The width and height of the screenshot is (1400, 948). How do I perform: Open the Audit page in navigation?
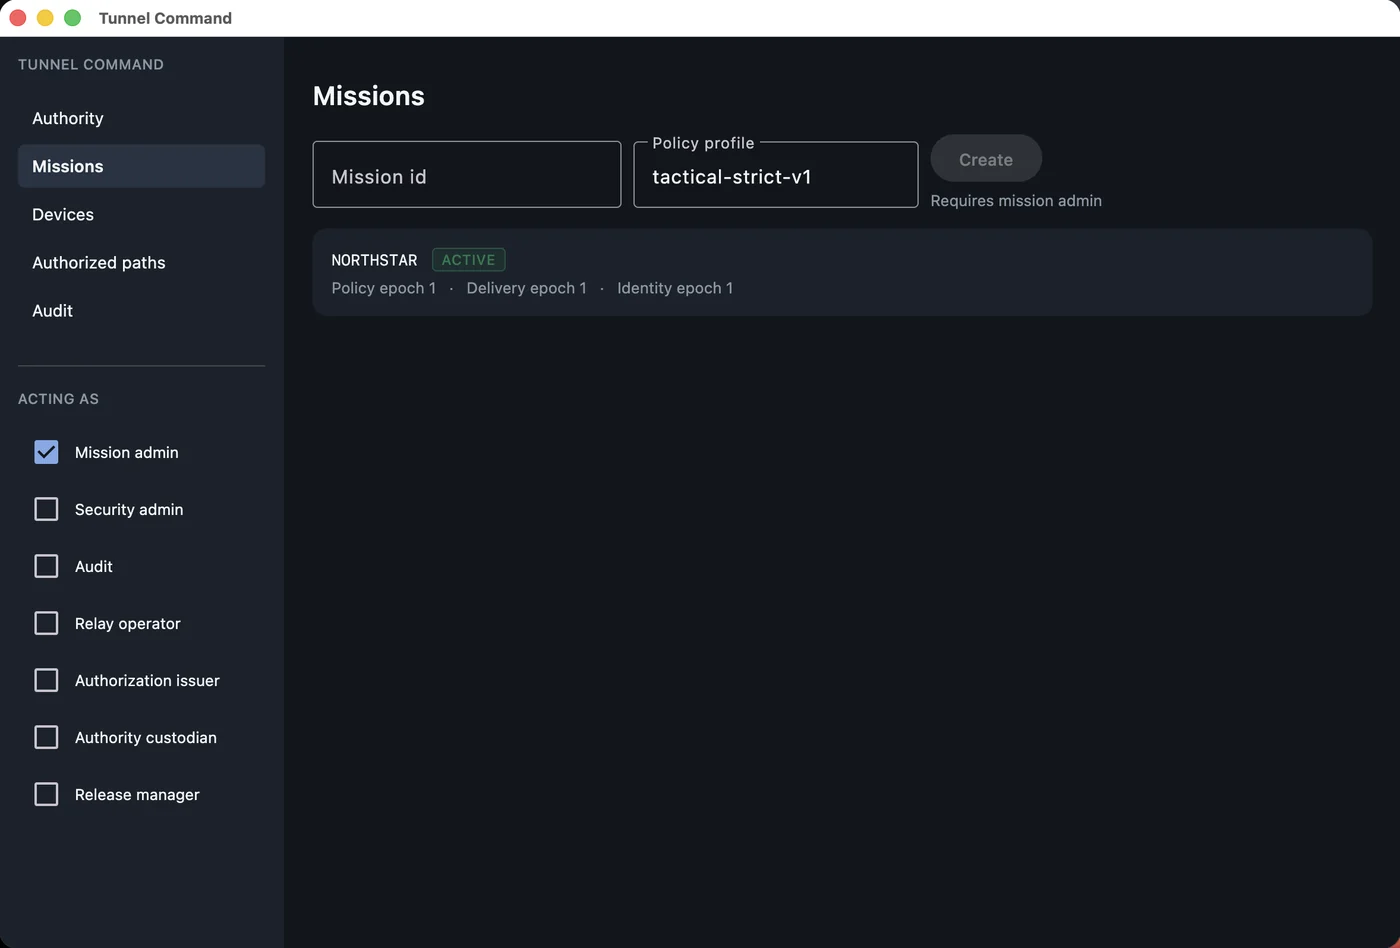point(141,310)
